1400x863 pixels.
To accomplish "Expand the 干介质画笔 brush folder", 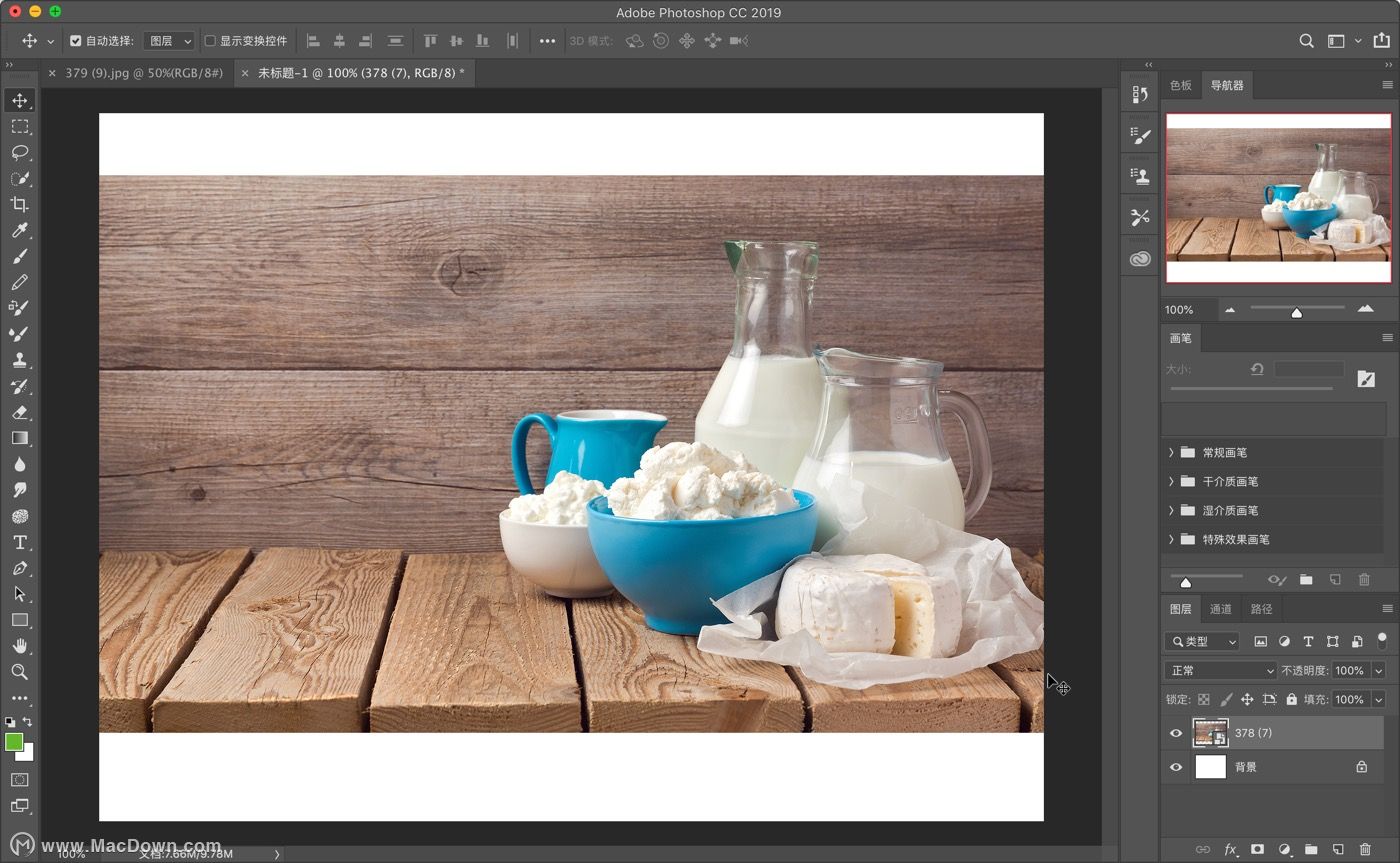I will (x=1171, y=481).
